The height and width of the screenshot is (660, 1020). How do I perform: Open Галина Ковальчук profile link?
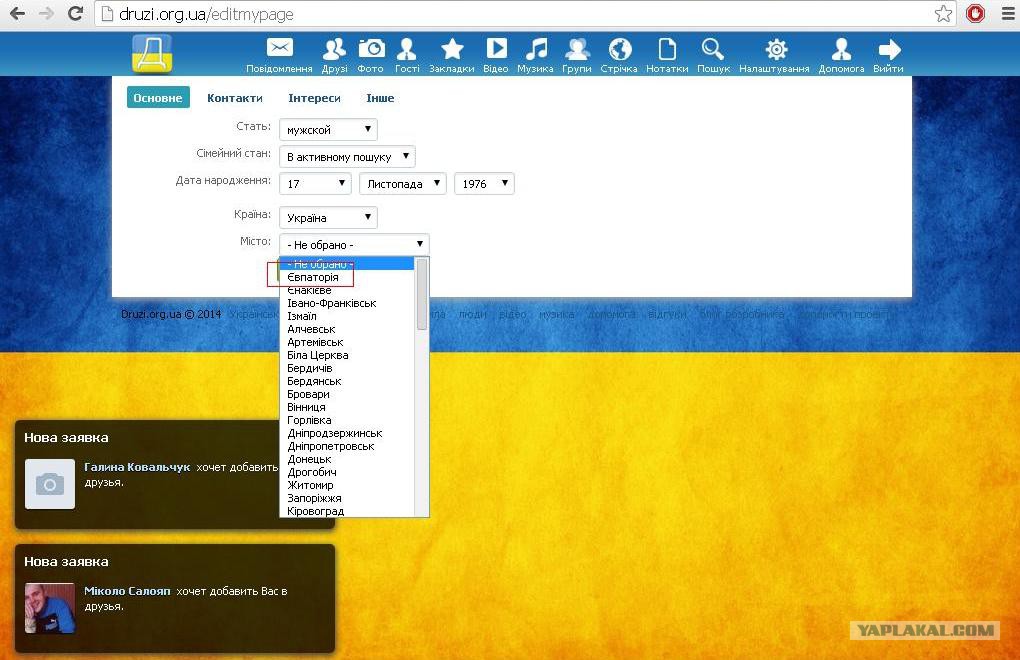click(137, 467)
